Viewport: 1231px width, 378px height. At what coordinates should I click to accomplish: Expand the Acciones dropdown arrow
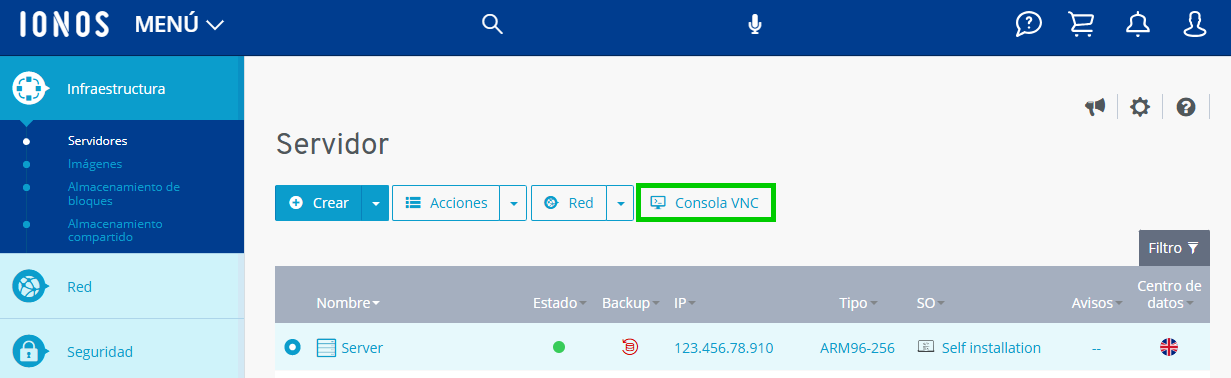(513, 203)
